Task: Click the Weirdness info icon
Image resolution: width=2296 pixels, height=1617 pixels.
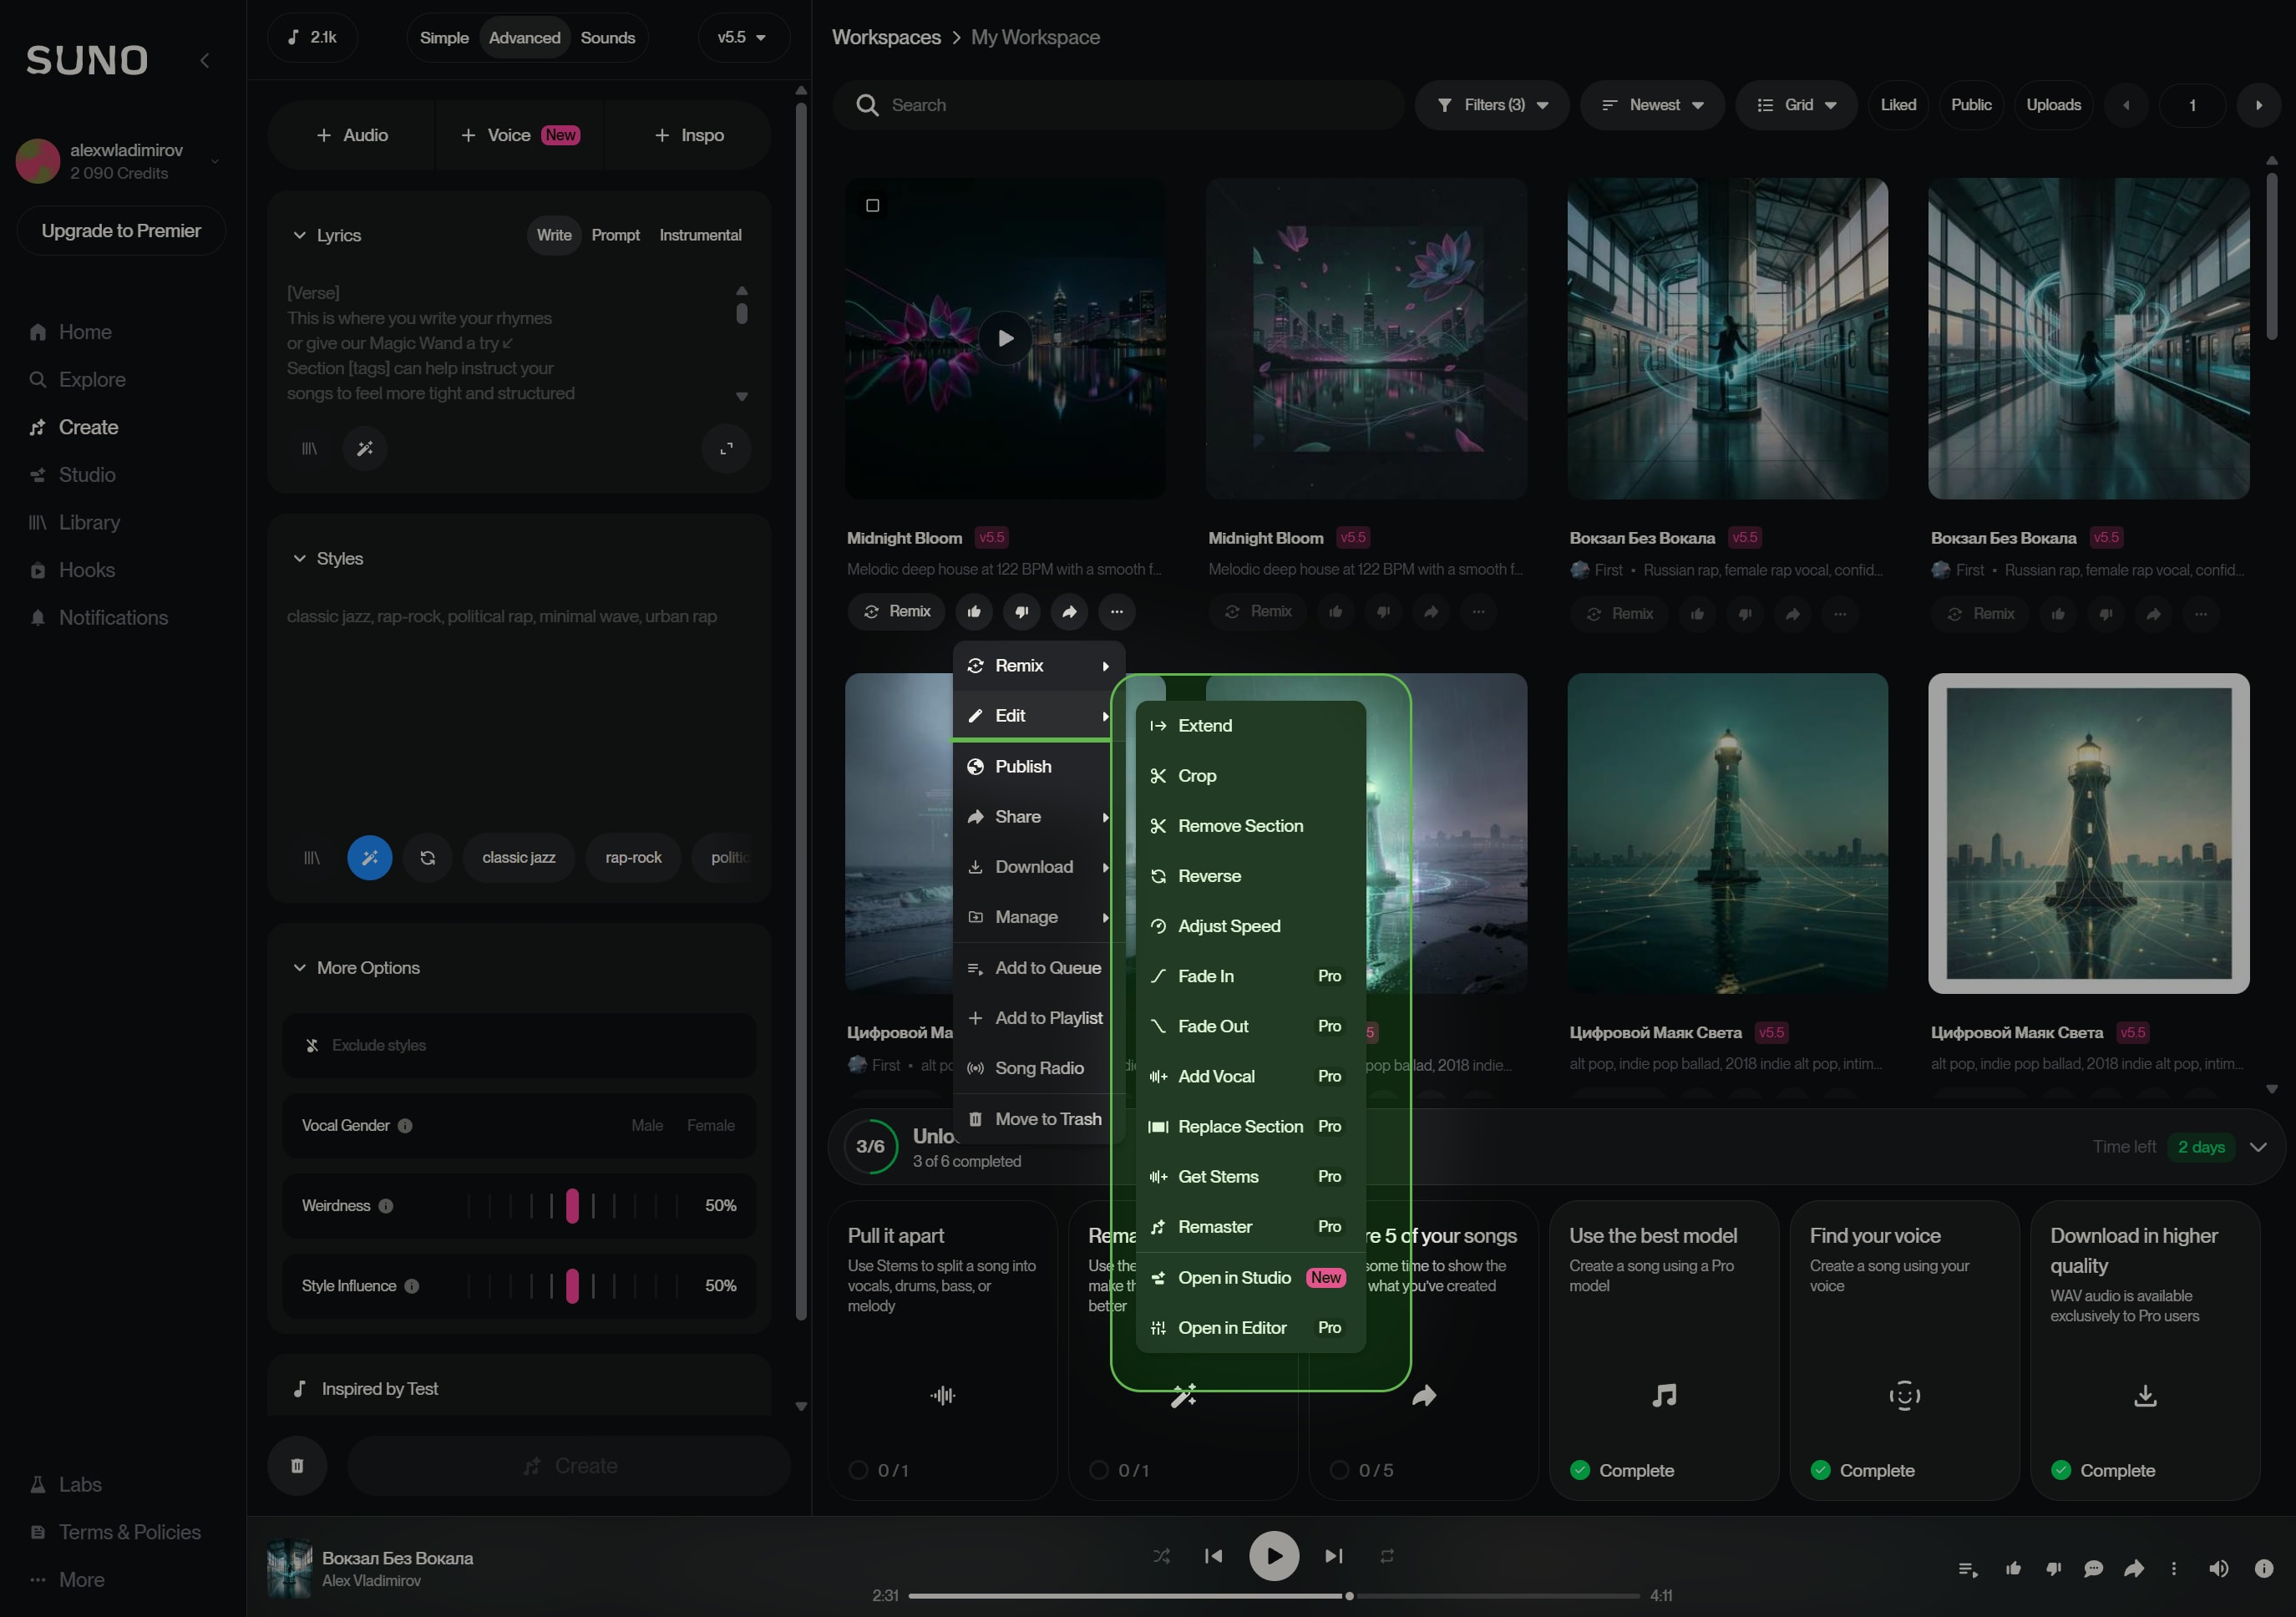Action: tap(386, 1206)
